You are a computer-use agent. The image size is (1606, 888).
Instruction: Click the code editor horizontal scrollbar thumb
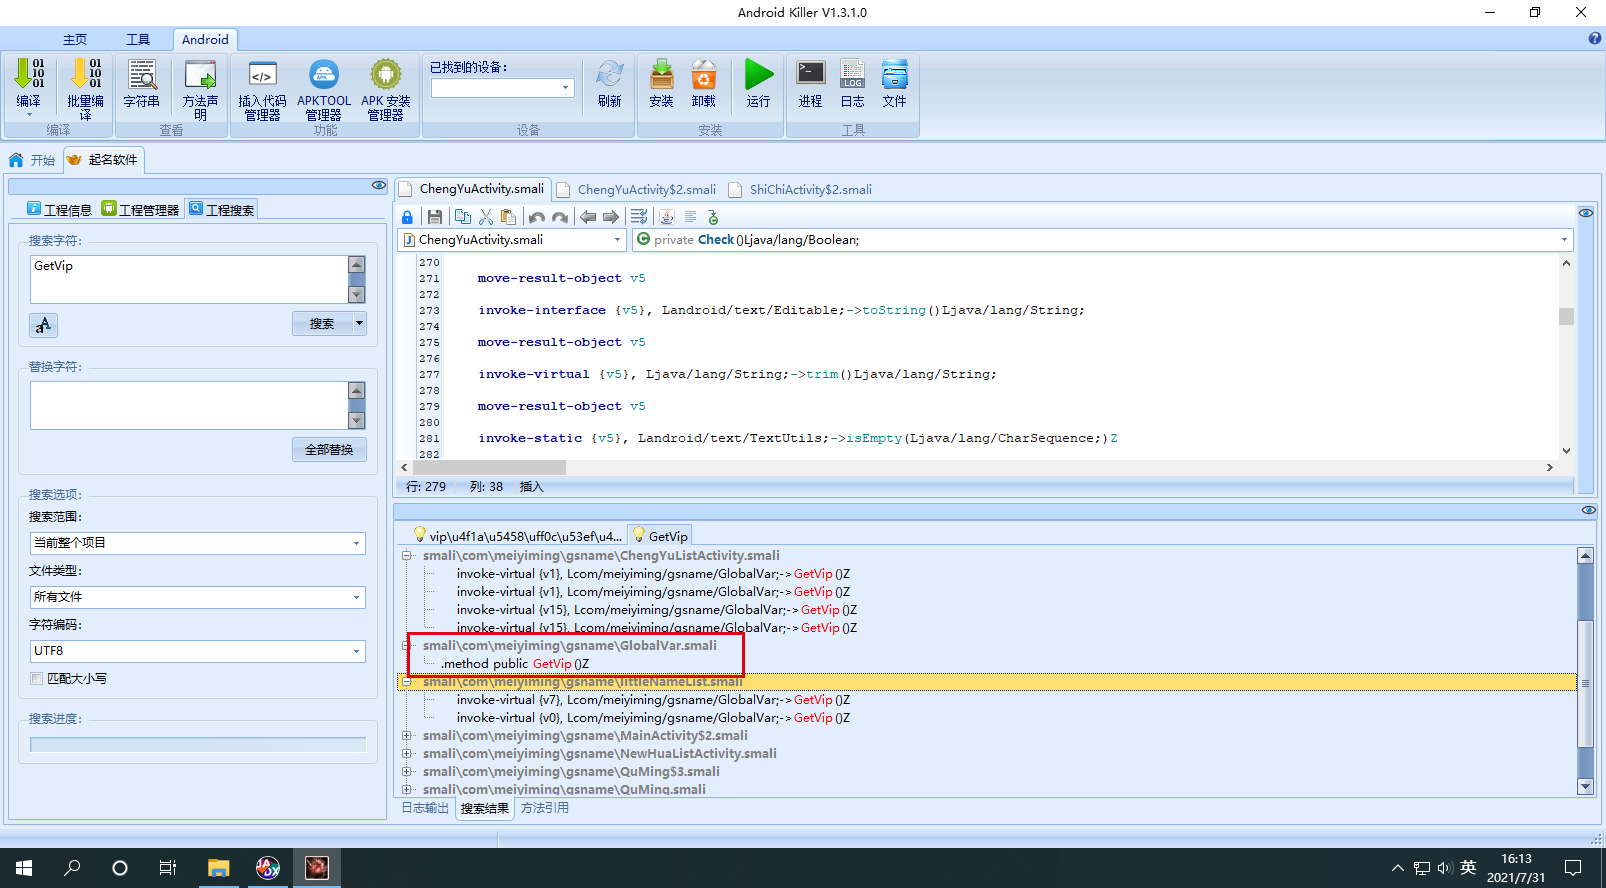[489, 467]
